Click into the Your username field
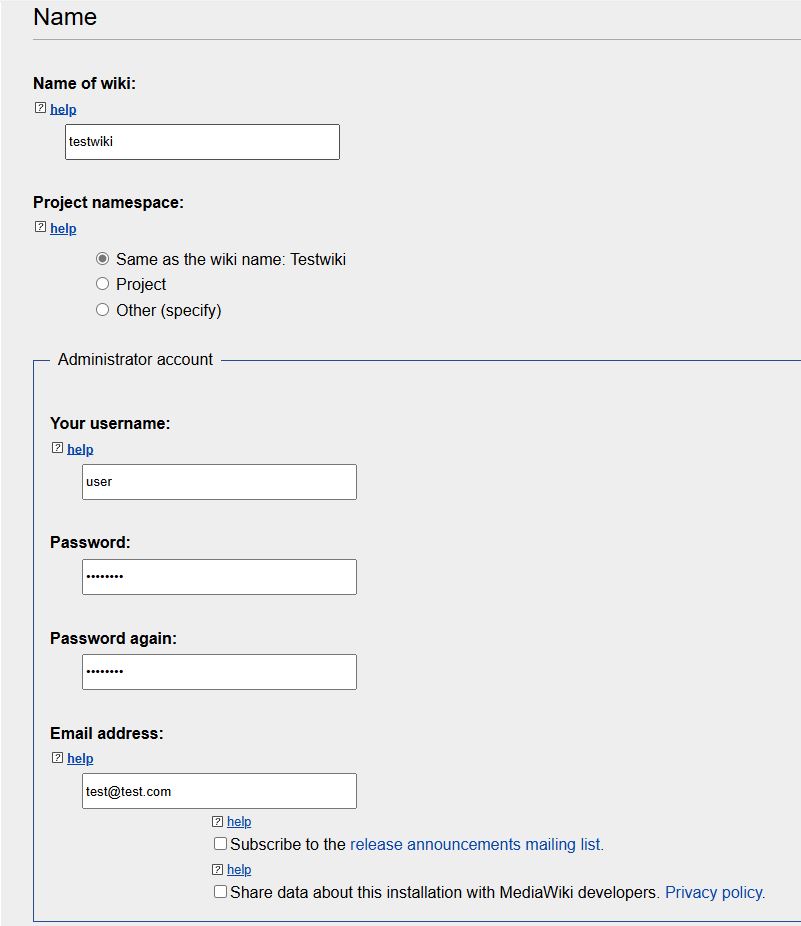This screenshot has width=801, height=926. pos(219,482)
